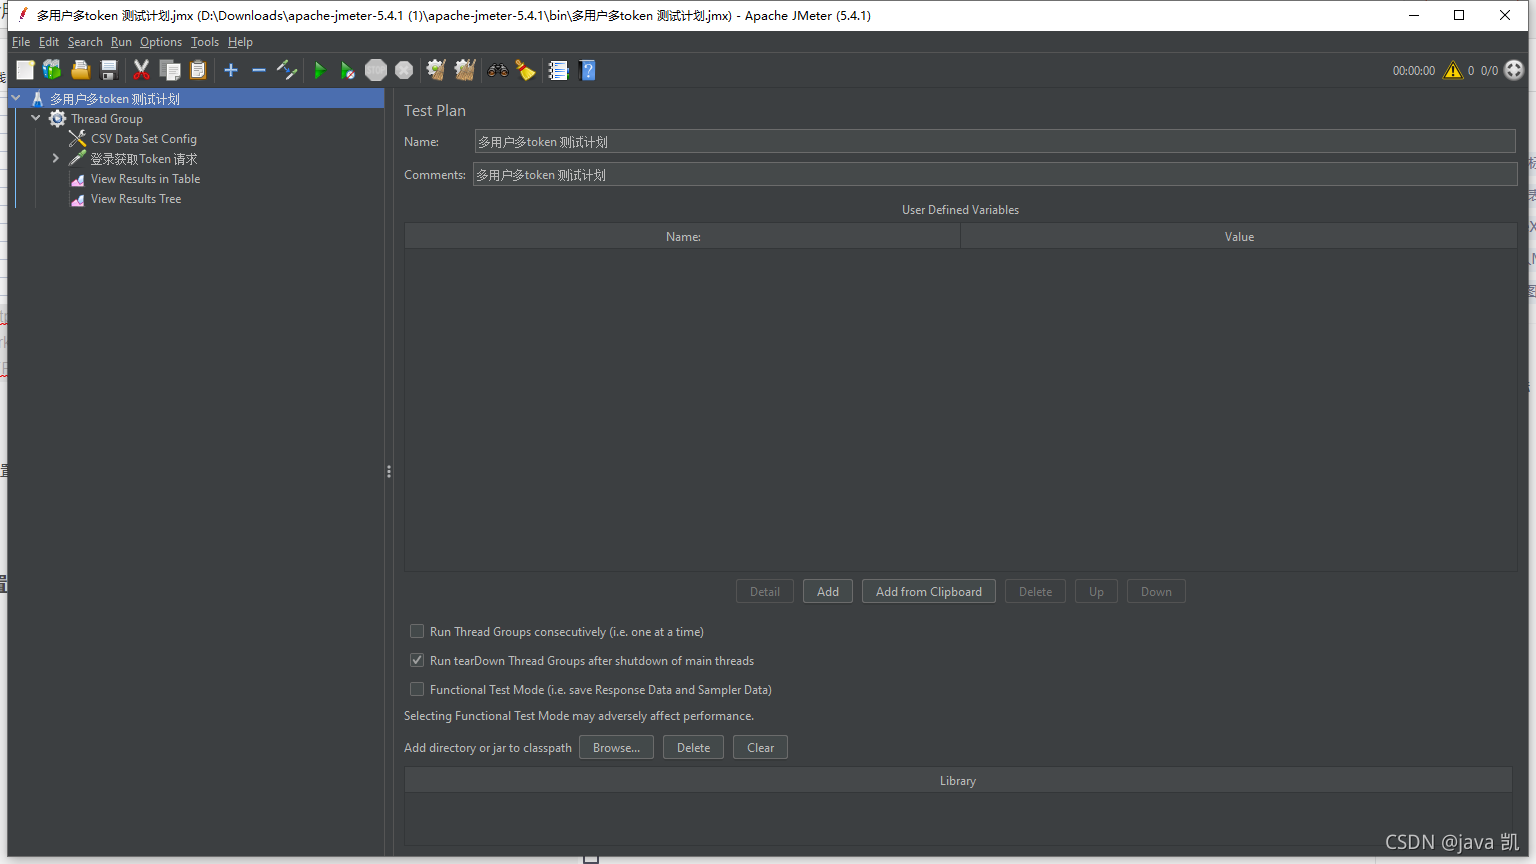Click the Down button
This screenshot has width=1536, height=864.
1156,591
